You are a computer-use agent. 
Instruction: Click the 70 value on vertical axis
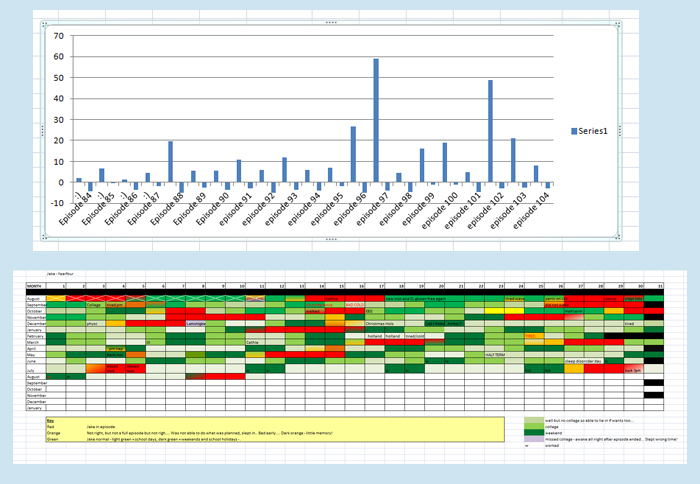[x=58, y=36]
